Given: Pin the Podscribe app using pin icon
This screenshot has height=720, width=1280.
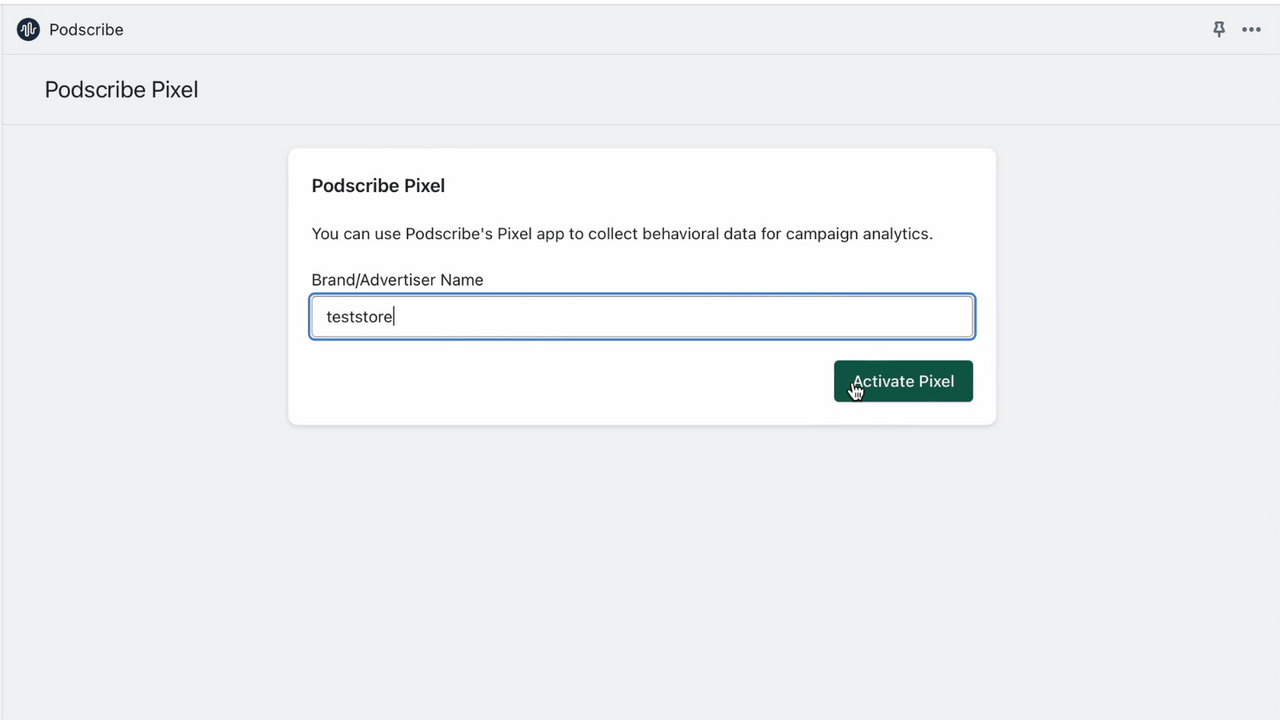Looking at the screenshot, I should click(x=1218, y=29).
